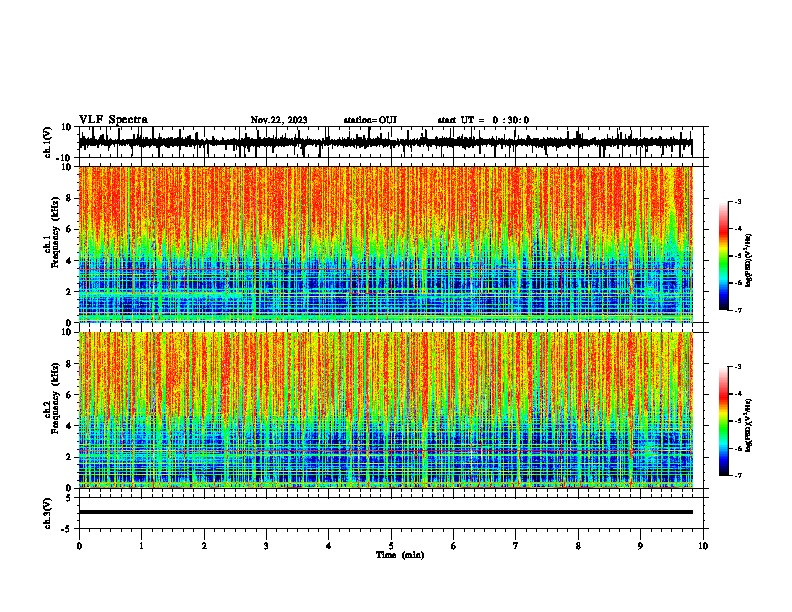Click the ch.2 spectrogram color scale bar
The height and width of the screenshot is (612, 792).
point(723,421)
